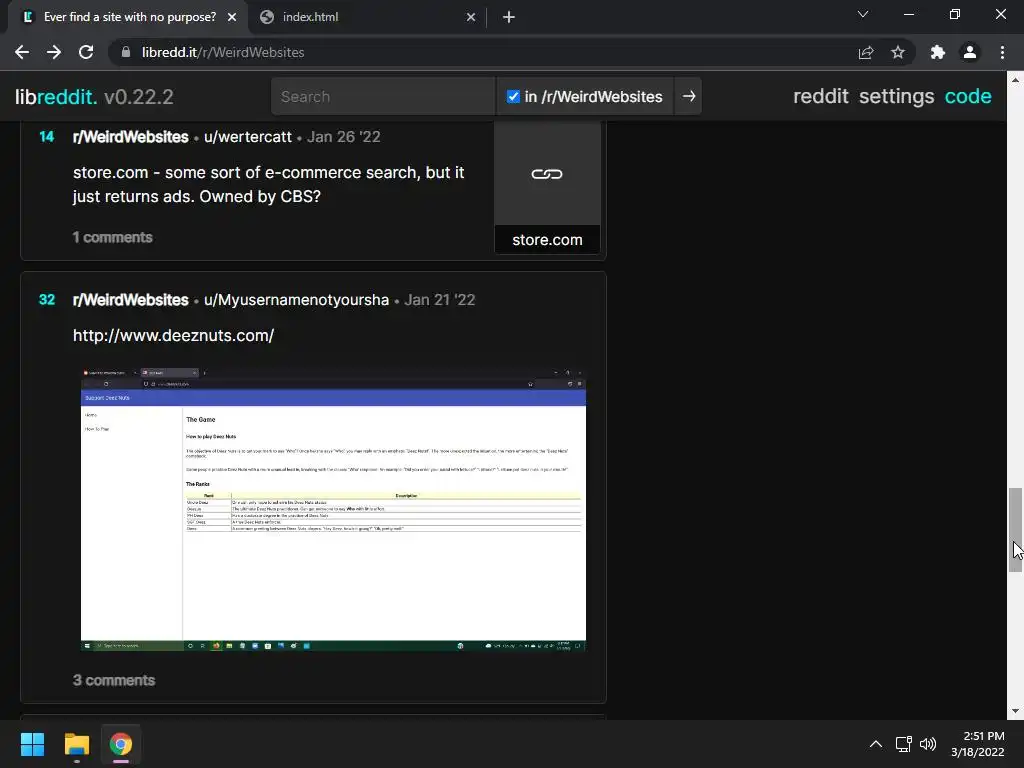Screen dimensions: 1024x768
Task: Open the tab search chevron
Action: click(863, 14)
